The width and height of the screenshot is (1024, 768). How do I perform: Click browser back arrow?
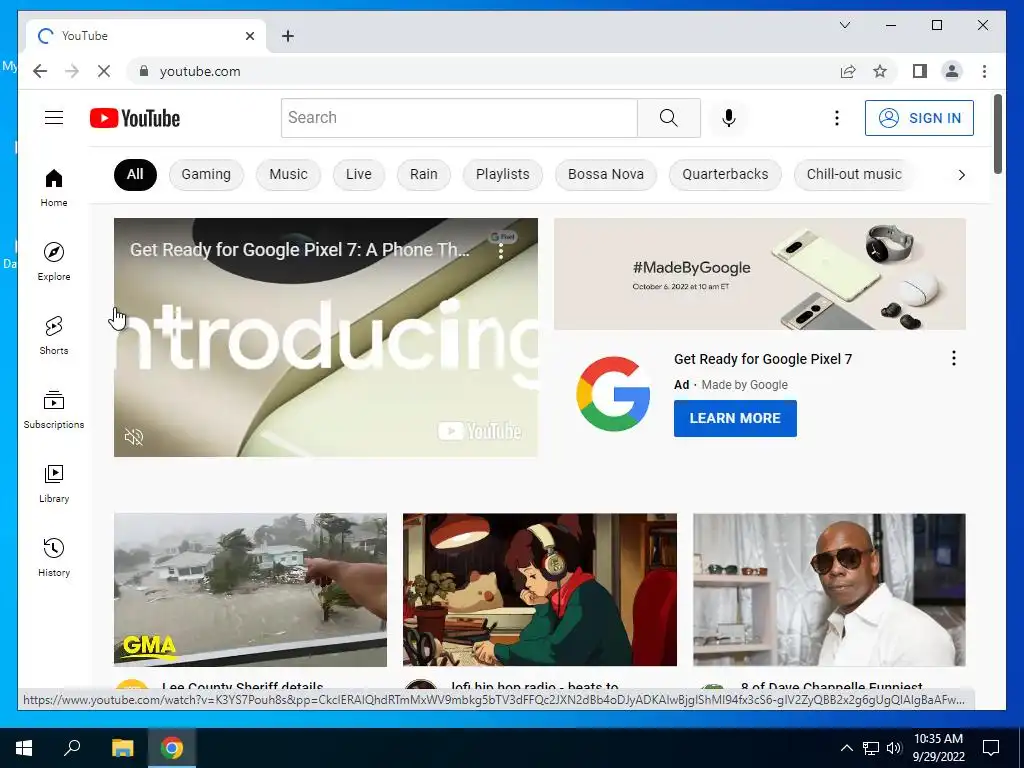click(x=40, y=71)
